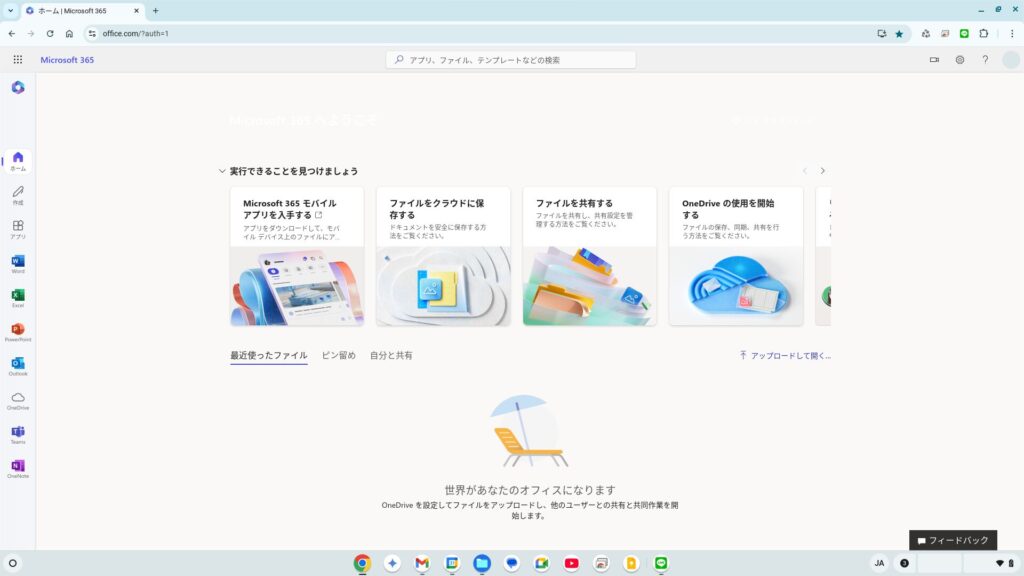This screenshot has width=1024, height=576.
Task: Click アップロードして開く link
Action: tap(785, 355)
